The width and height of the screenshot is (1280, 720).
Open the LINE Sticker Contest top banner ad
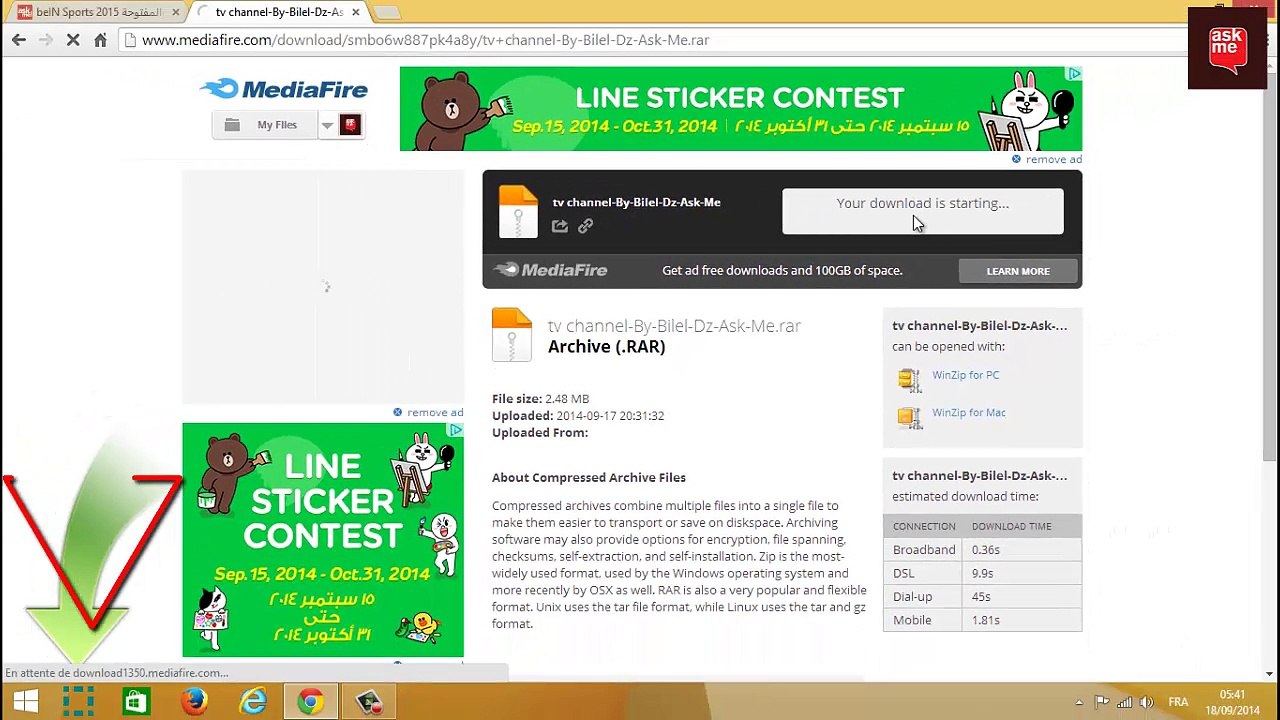pos(740,109)
